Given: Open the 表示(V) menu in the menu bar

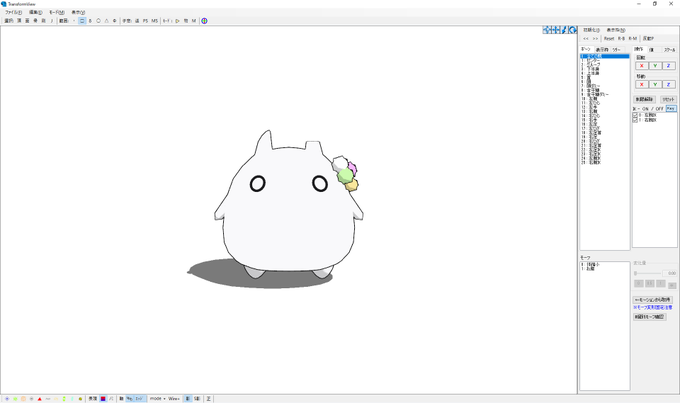Looking at the screenshot, I should (x=78, y=13).
